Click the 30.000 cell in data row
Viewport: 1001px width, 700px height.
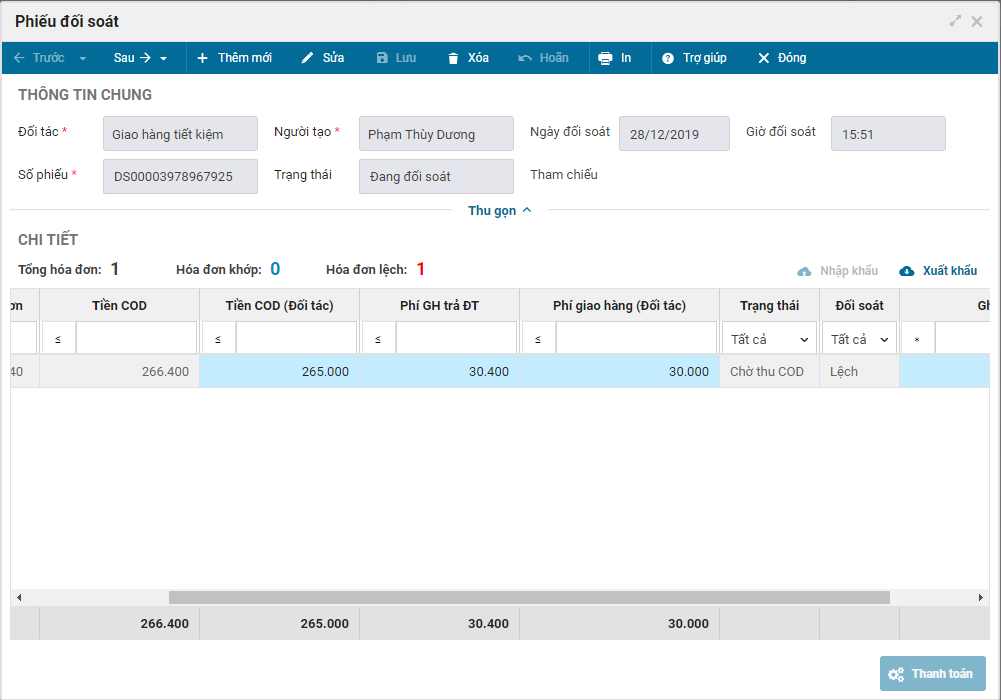pos(619,371)
